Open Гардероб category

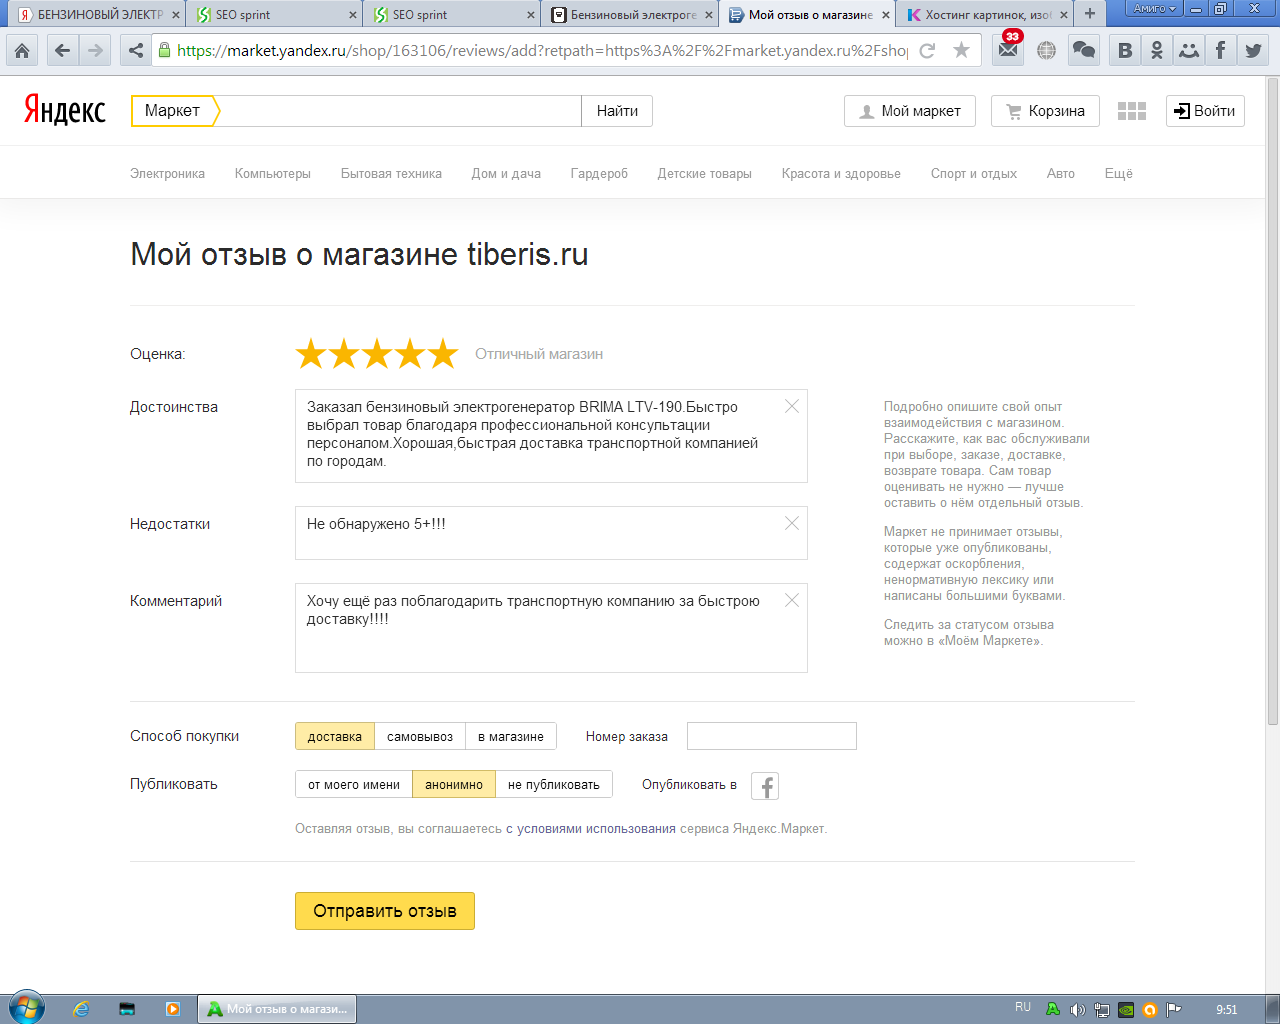point(599,173)
